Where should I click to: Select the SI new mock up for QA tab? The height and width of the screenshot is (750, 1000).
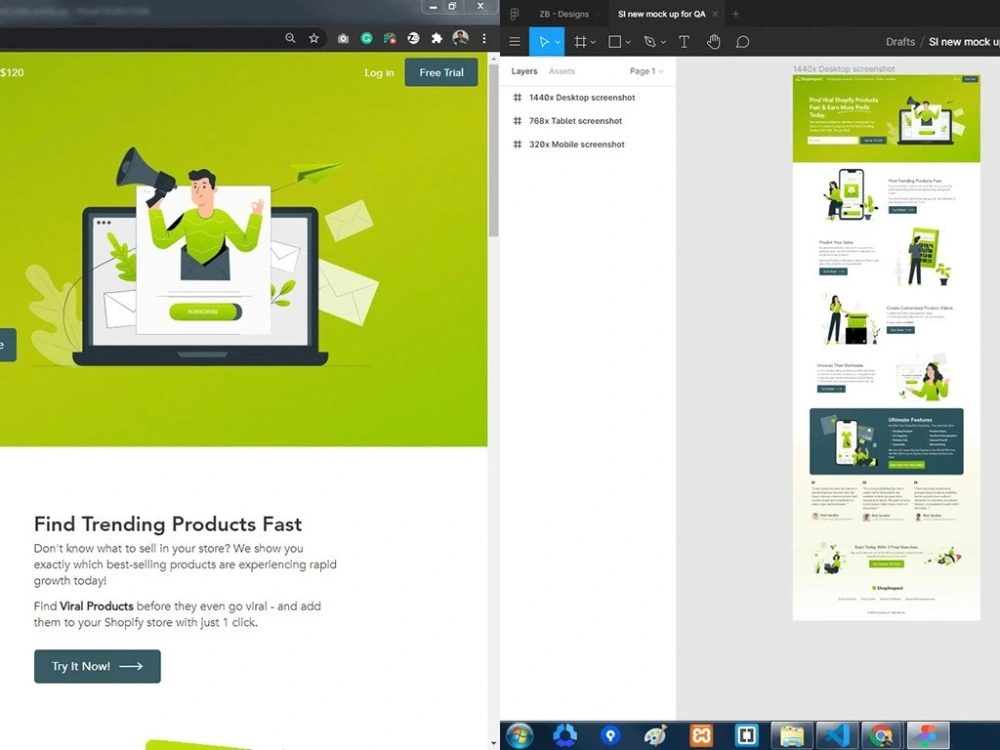click(x=661, y=14)
